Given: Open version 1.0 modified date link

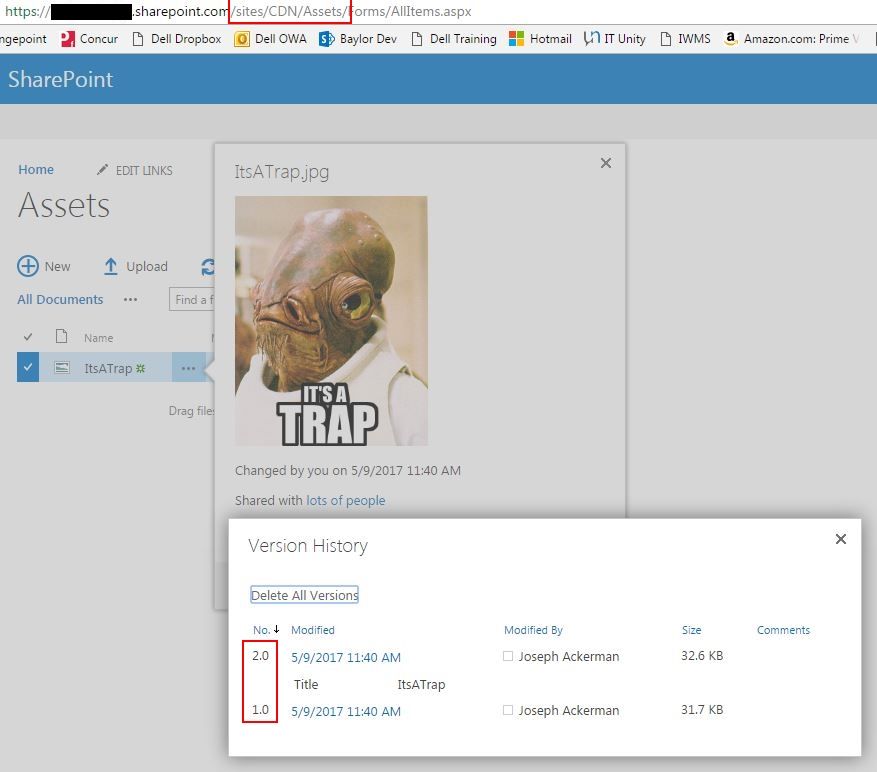Looking at the screenshot, I should pyautogui.click(x=346, y=712).
